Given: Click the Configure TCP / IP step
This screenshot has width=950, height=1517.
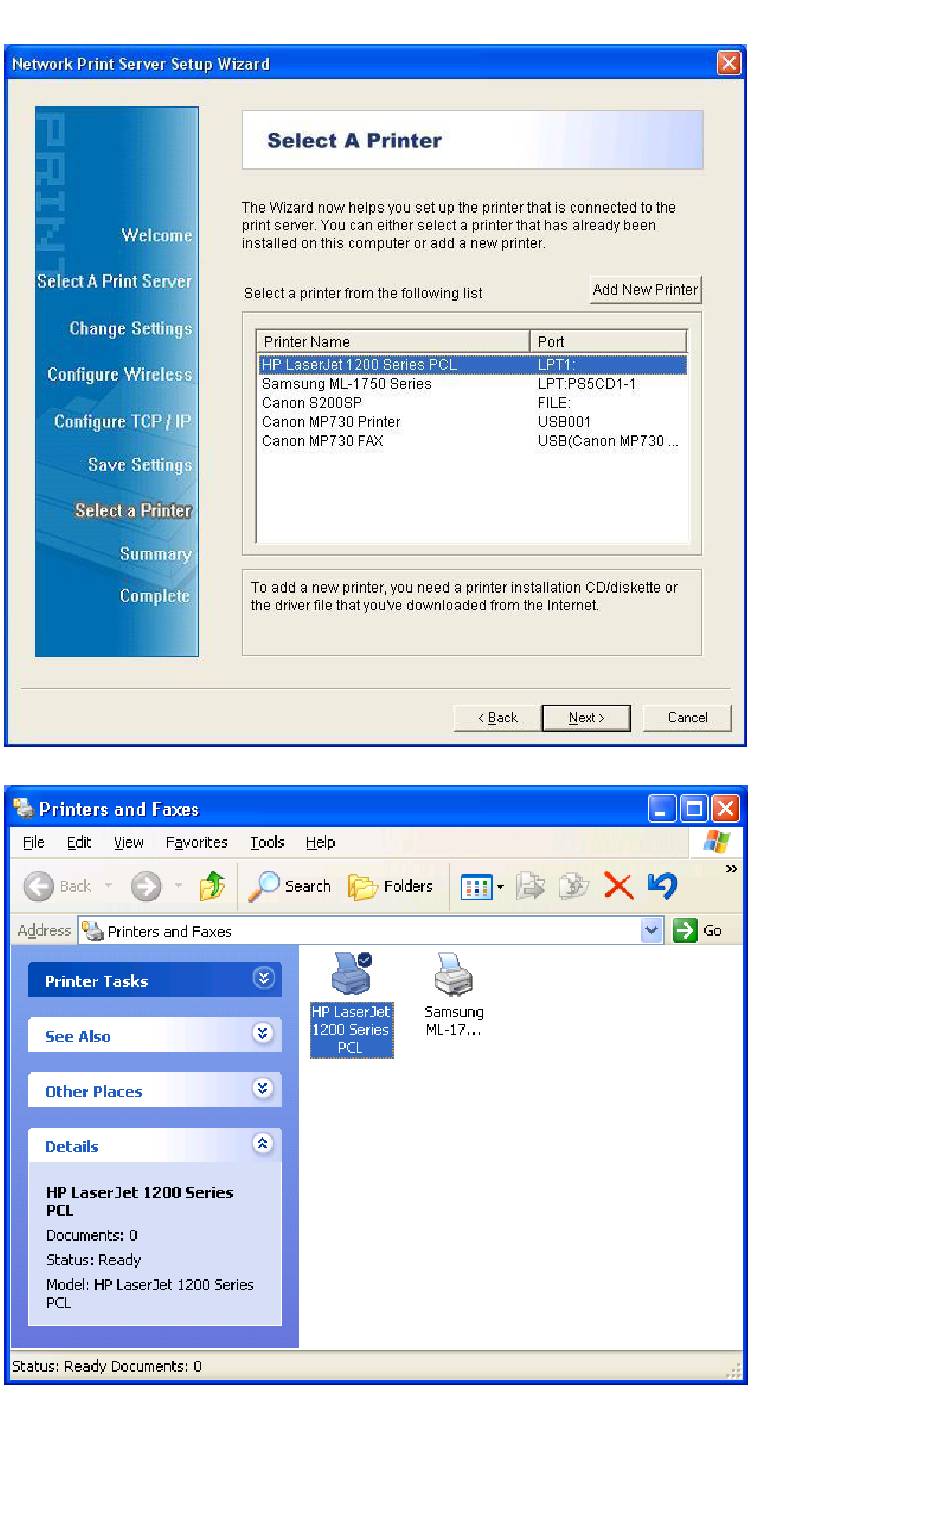Looking at the screenshot, I should (122, 421).
